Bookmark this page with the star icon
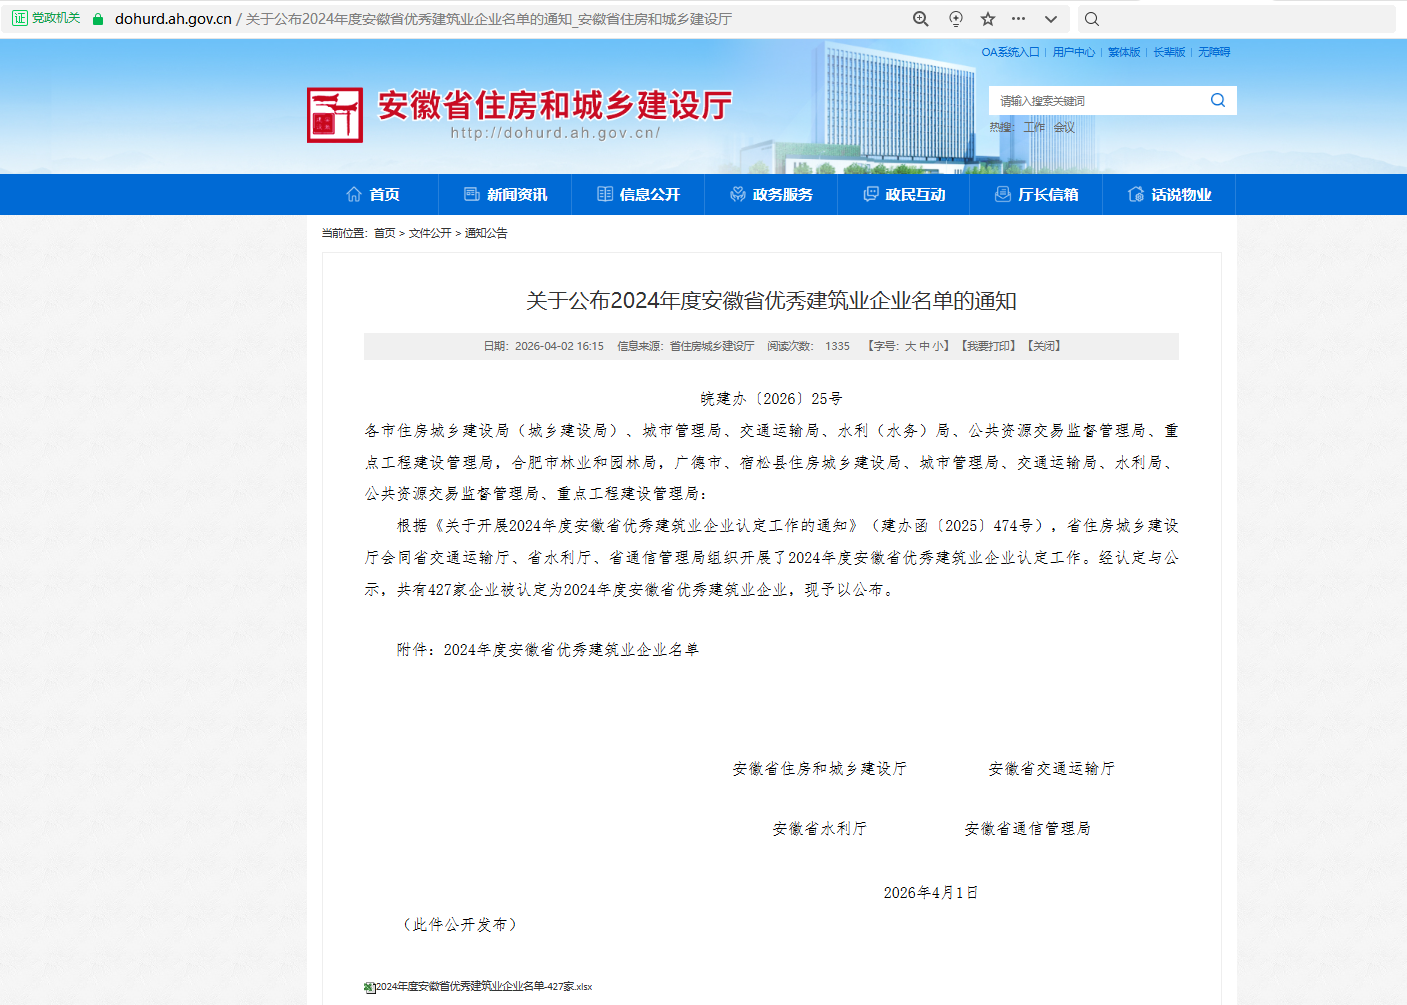Image resolution: width=1407 pixels, height=1005 pixels. pos(988,19)
